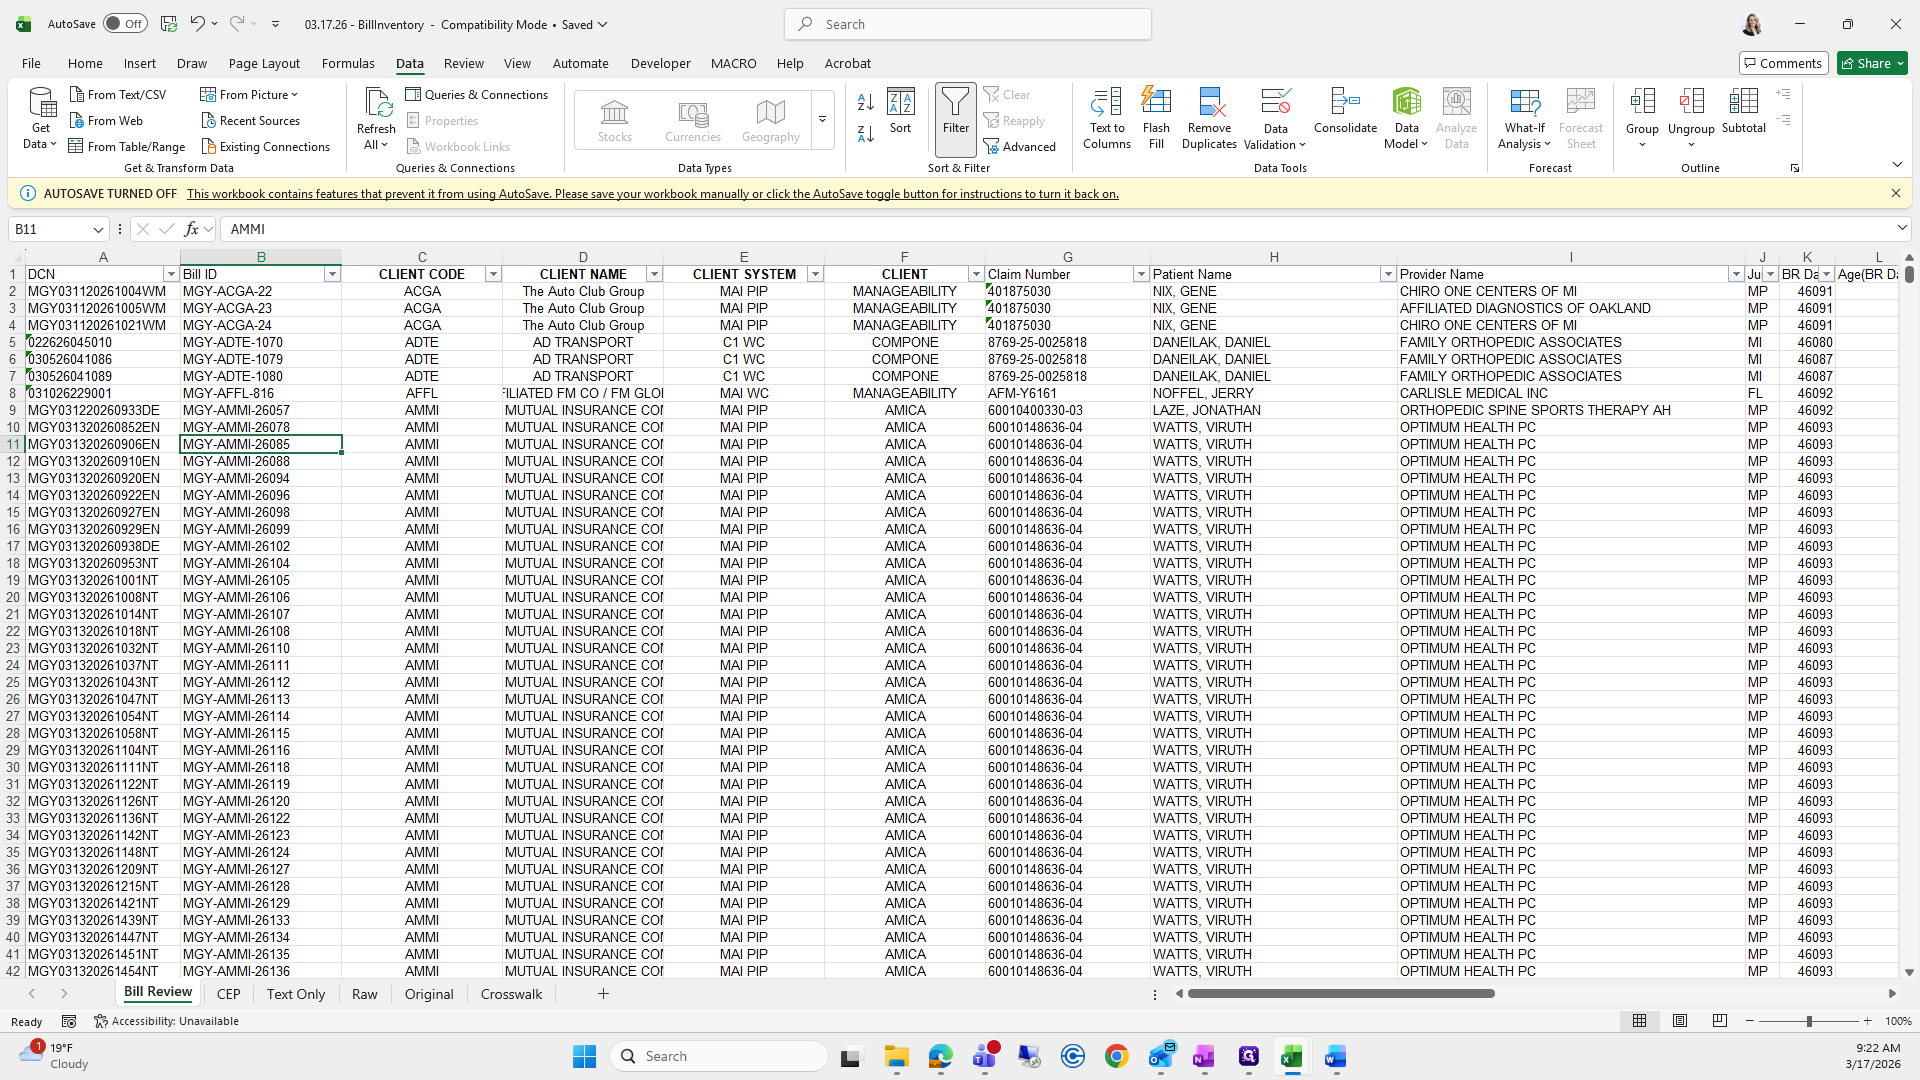
Task: Switch to the Crosswalk sheet tab
Action: (511, 994)
